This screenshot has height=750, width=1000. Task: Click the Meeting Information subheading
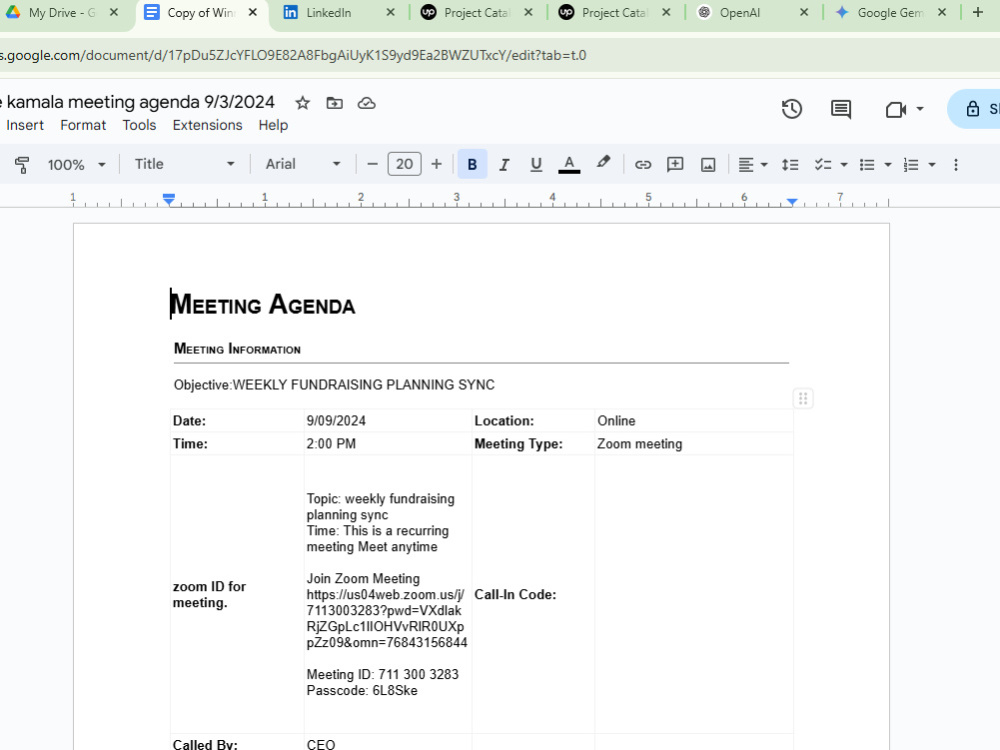coord(237,349)
